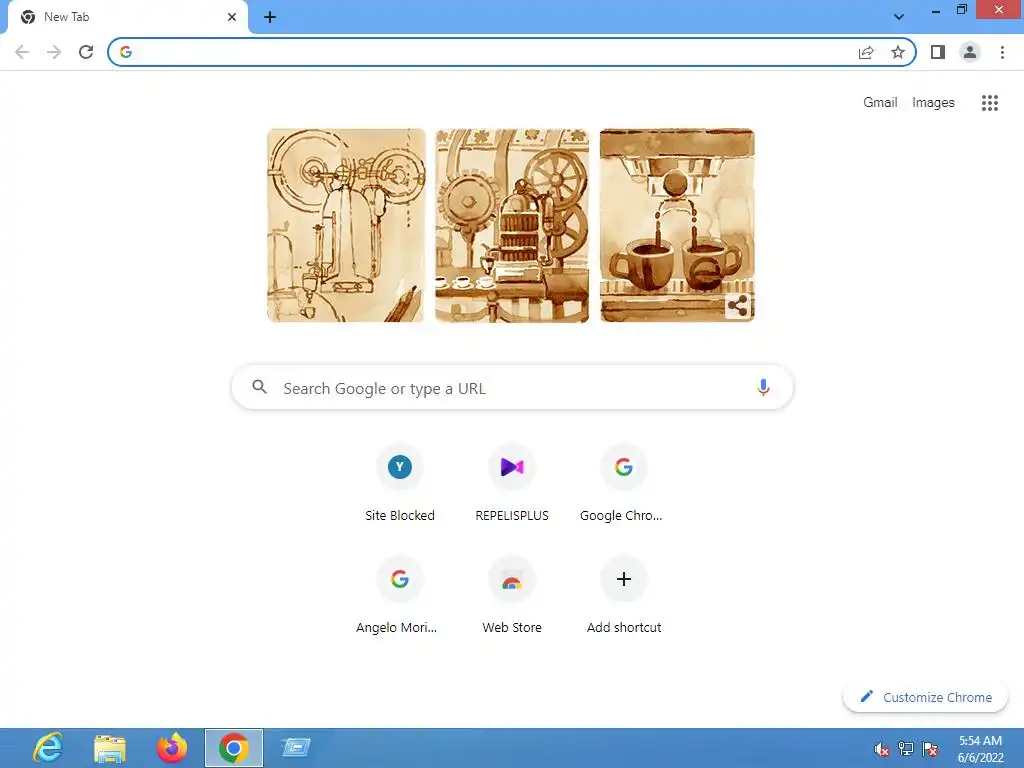Viewport: 1024px width, 768px height.
Task: Open a new tab with plus button
Action: (x=270, y=17)
